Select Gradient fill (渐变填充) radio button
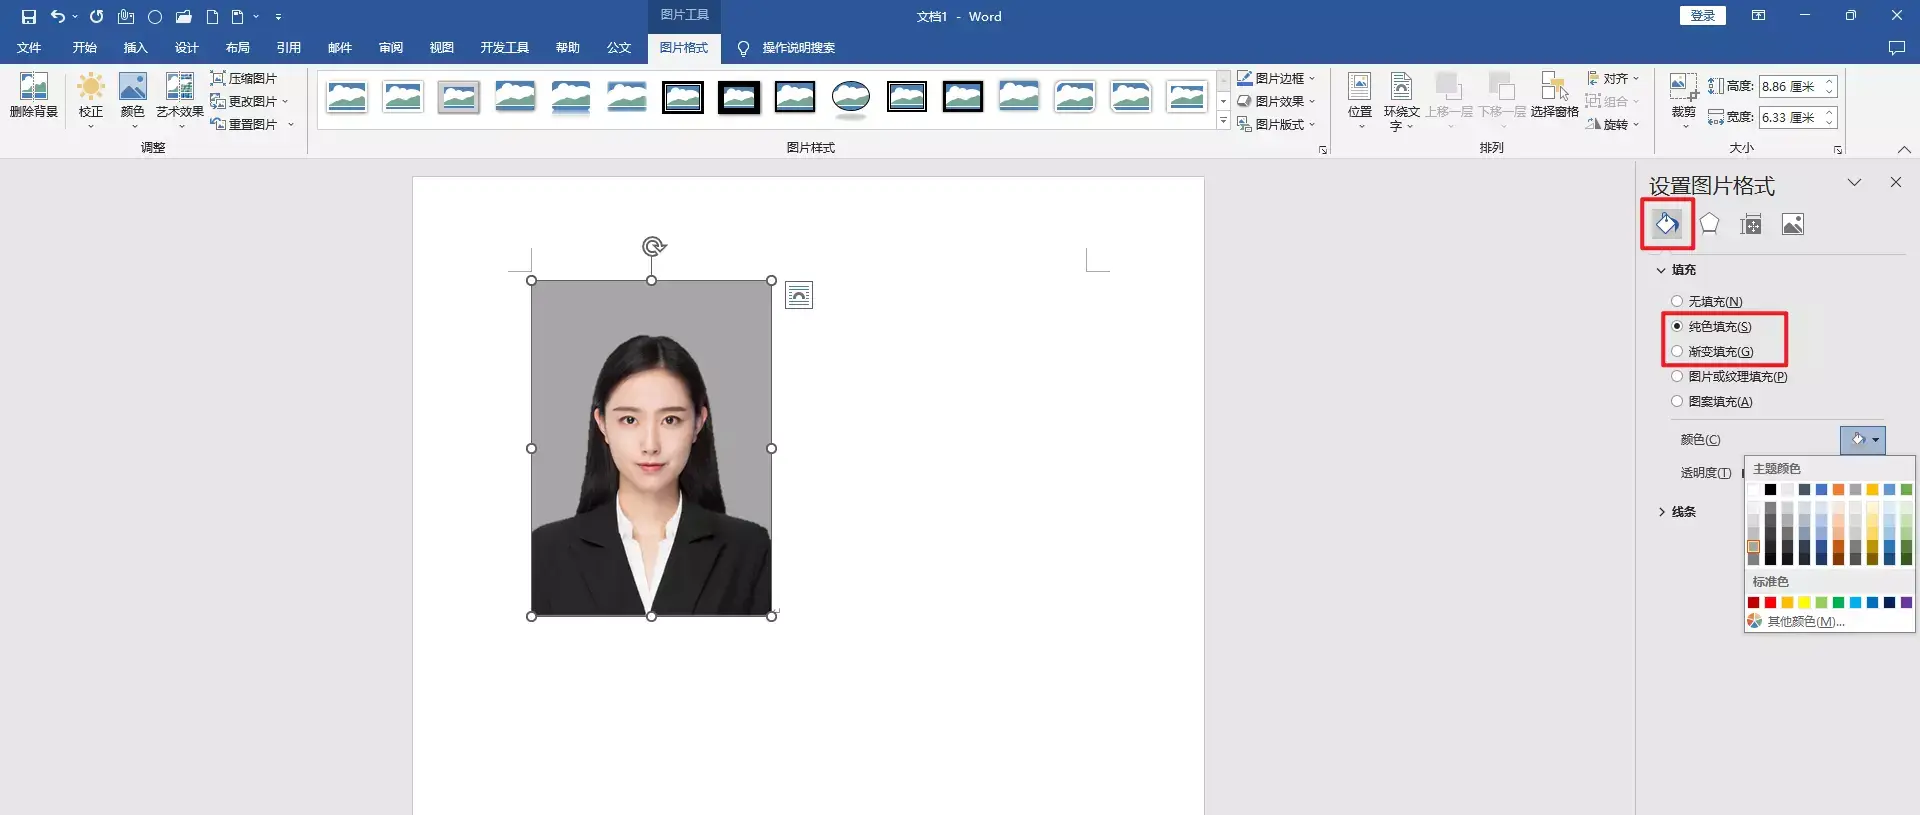 coord(1677,351)
